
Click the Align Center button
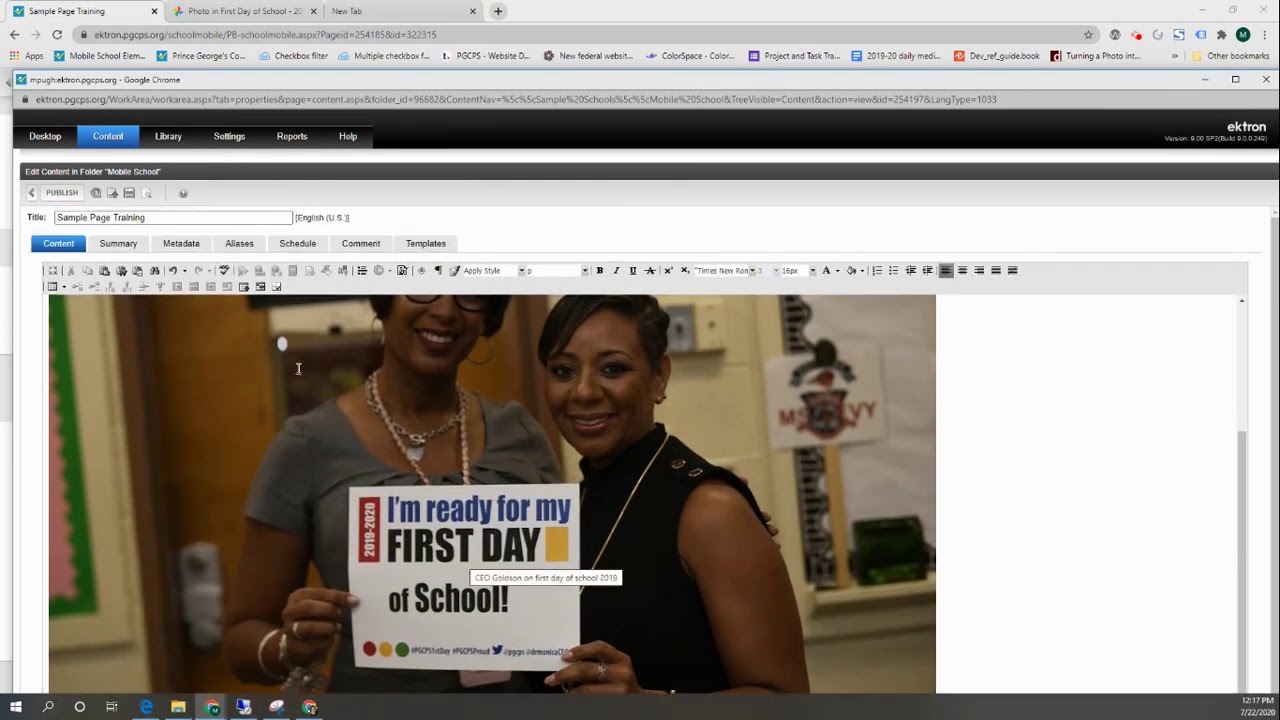962,270
